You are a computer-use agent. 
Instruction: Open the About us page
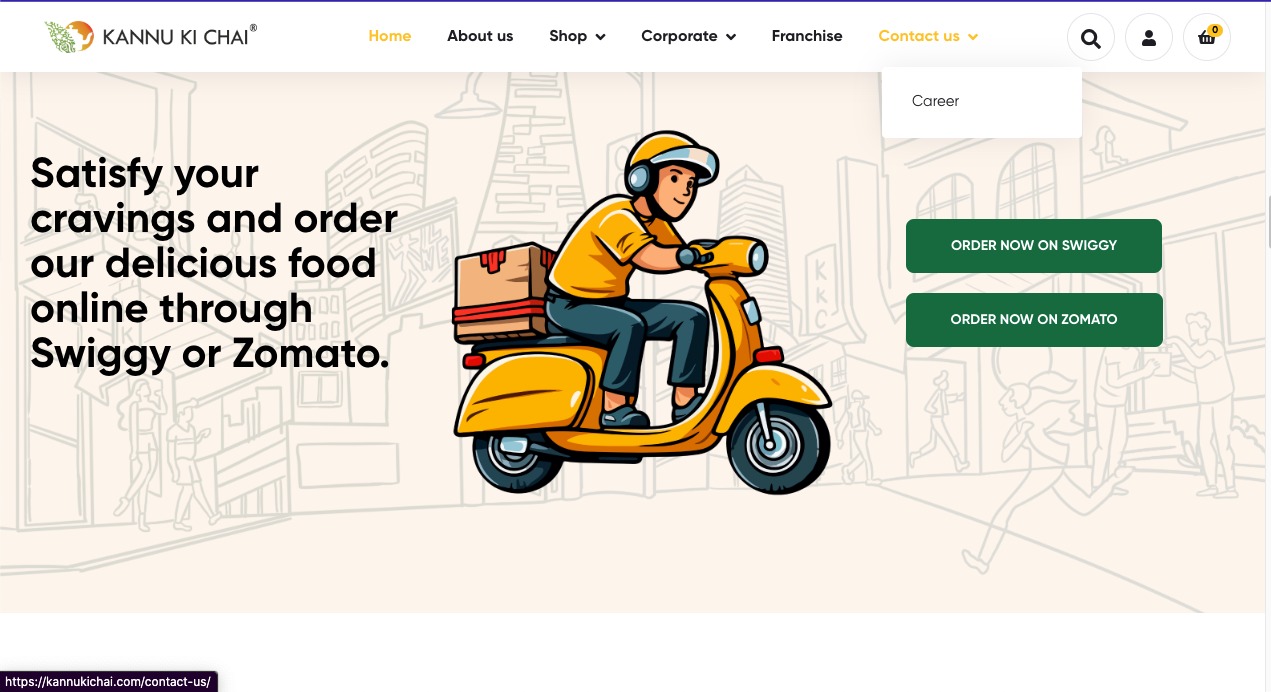pyautogui.click(x=480, y=36)
